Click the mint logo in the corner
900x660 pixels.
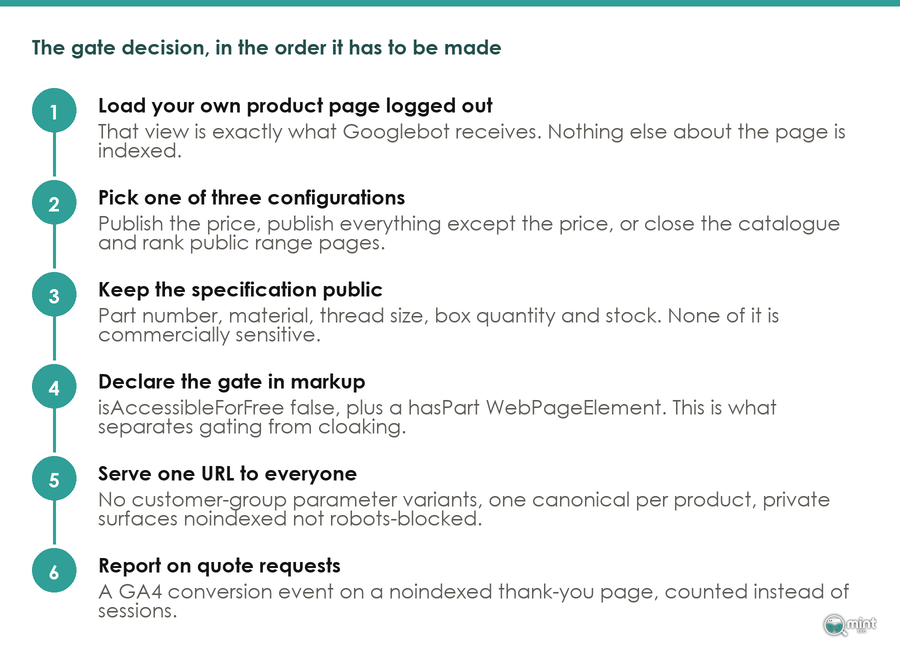coord(849,624)
